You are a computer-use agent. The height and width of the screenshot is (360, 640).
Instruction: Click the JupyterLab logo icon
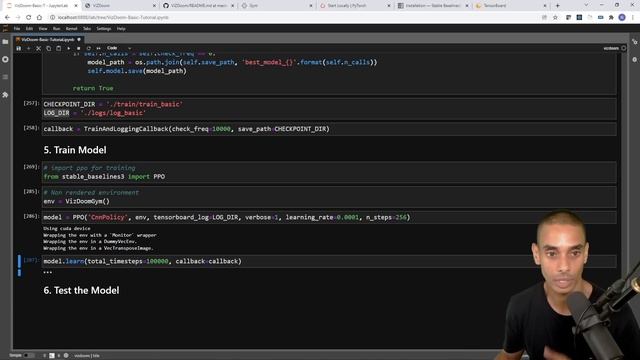click(5, 29)
